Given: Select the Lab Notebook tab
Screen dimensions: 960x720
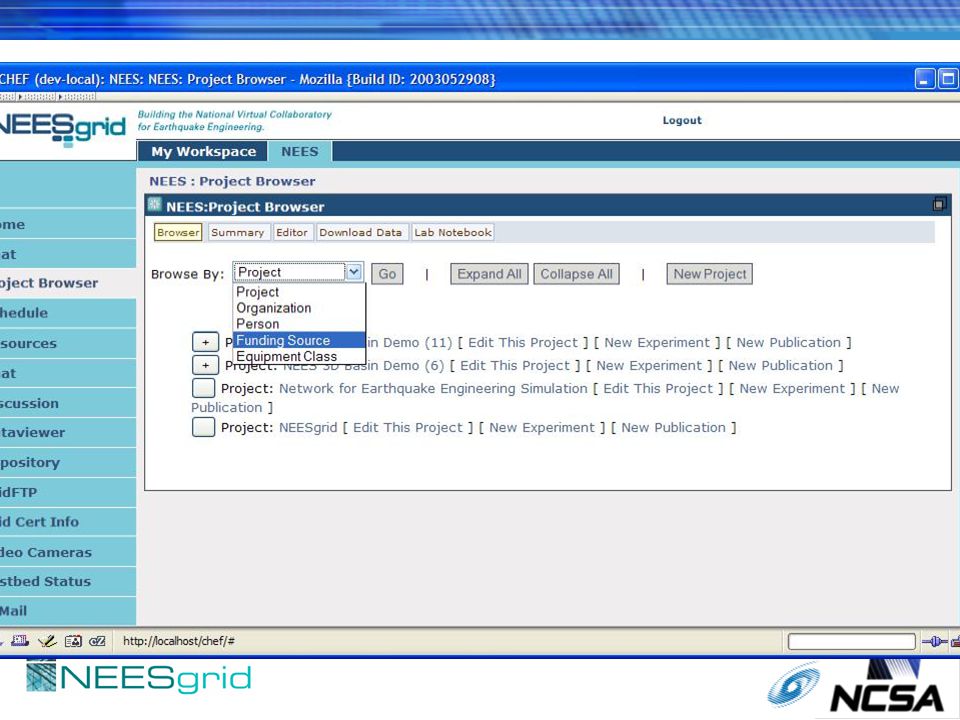Looking at the screenshot, I should pos(452,232).
